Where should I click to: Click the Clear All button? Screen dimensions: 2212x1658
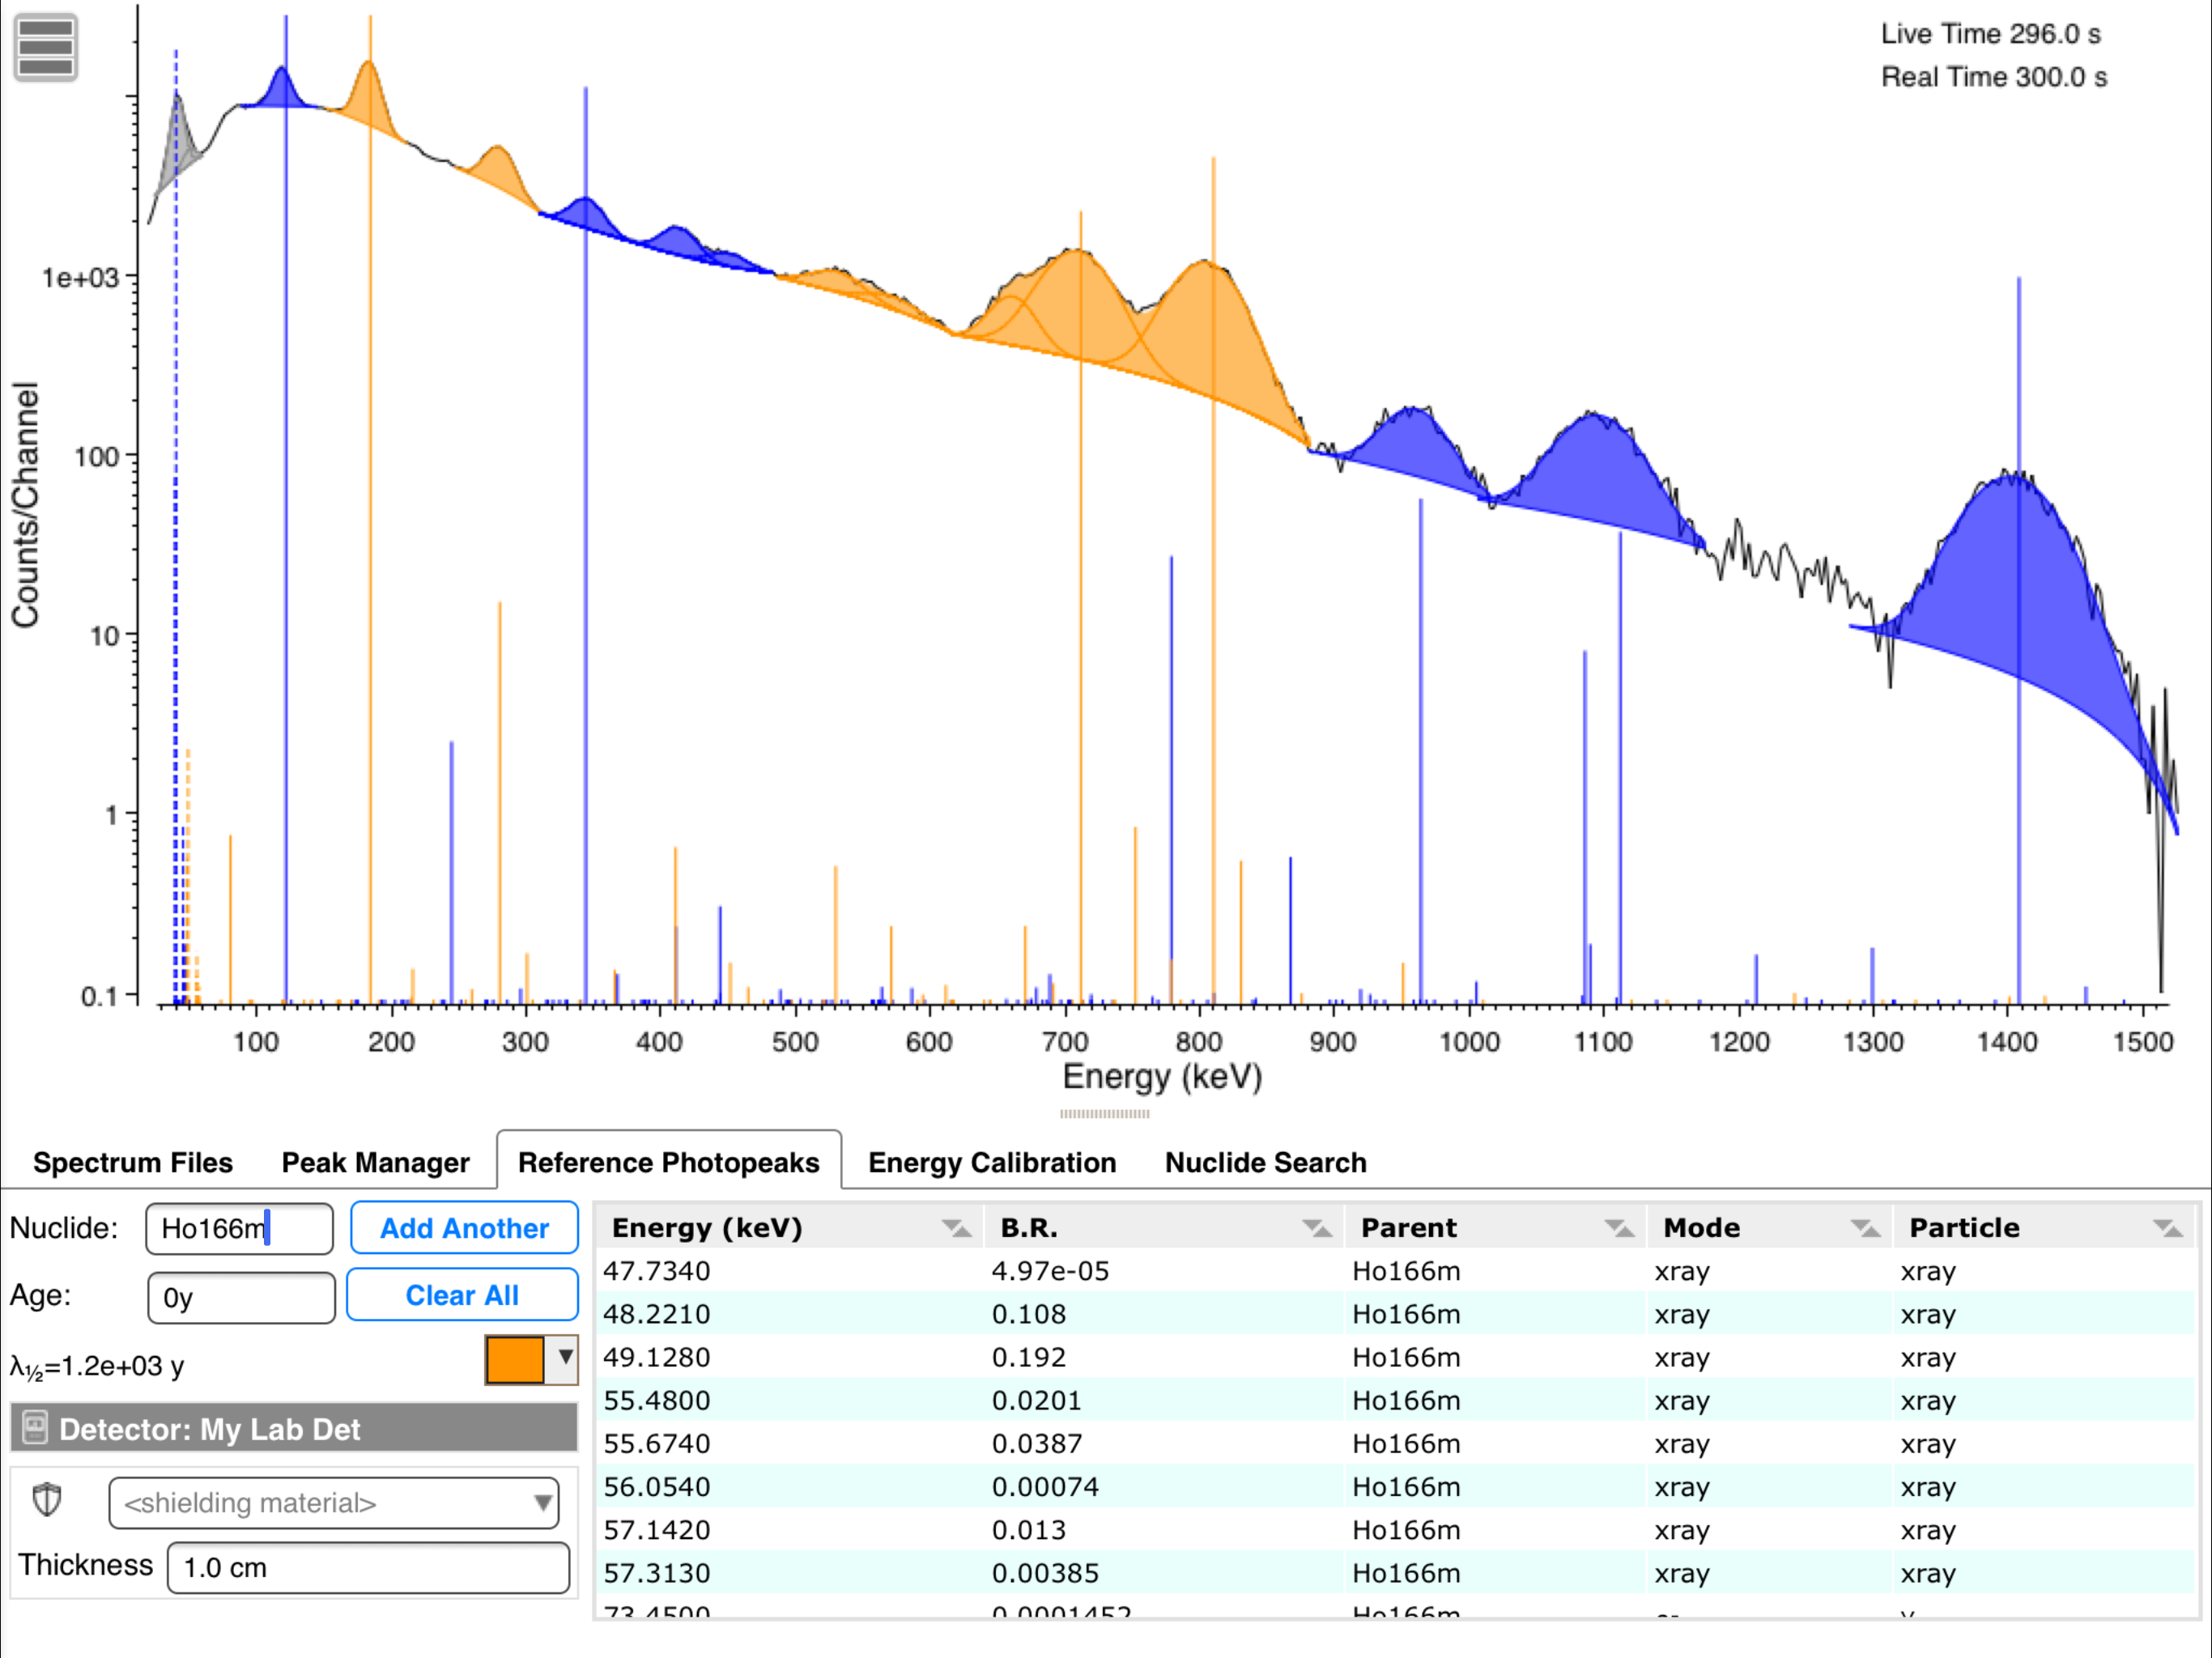[462, 1295]
